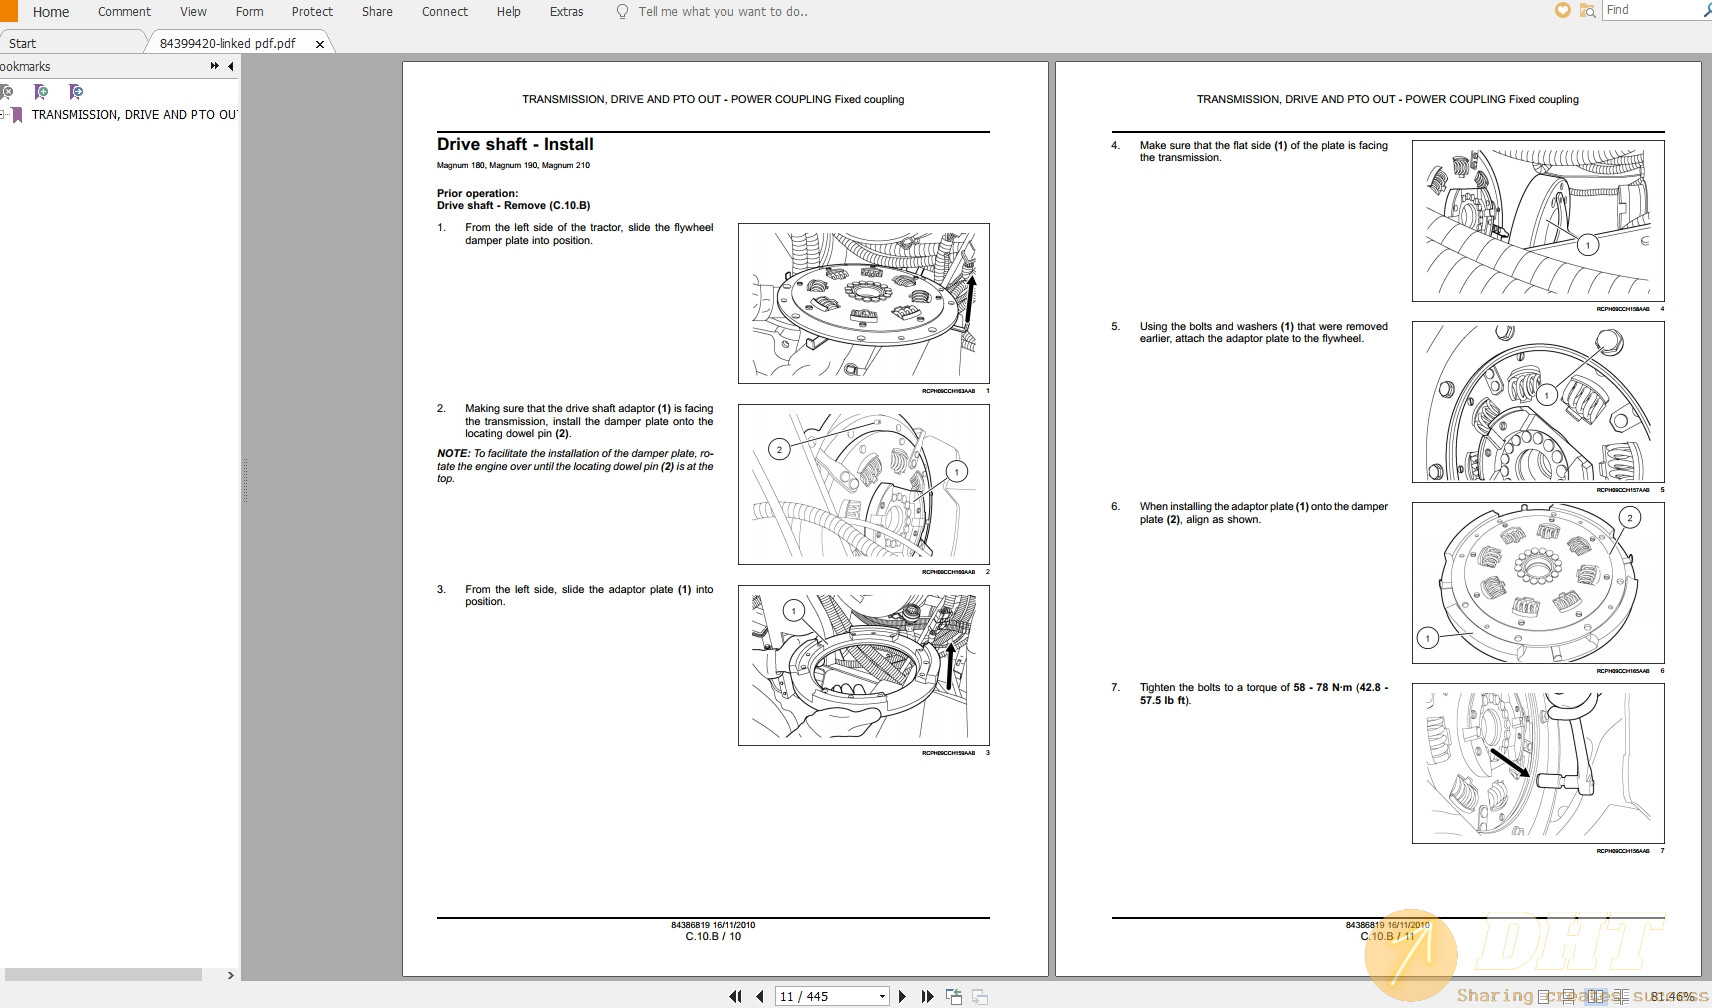Click the orange heart favorites icon
This screenshot has width=1712, height=1008.
[1563, 10]
